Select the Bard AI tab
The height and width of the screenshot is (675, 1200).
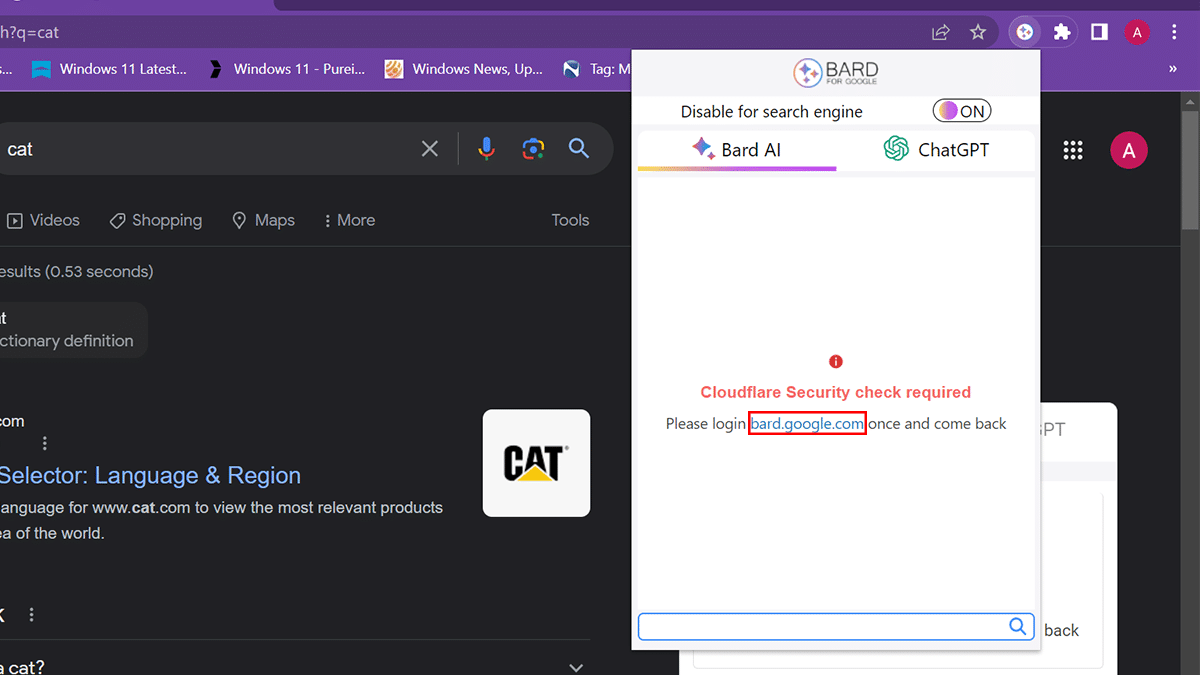click(x=736, y=150)
